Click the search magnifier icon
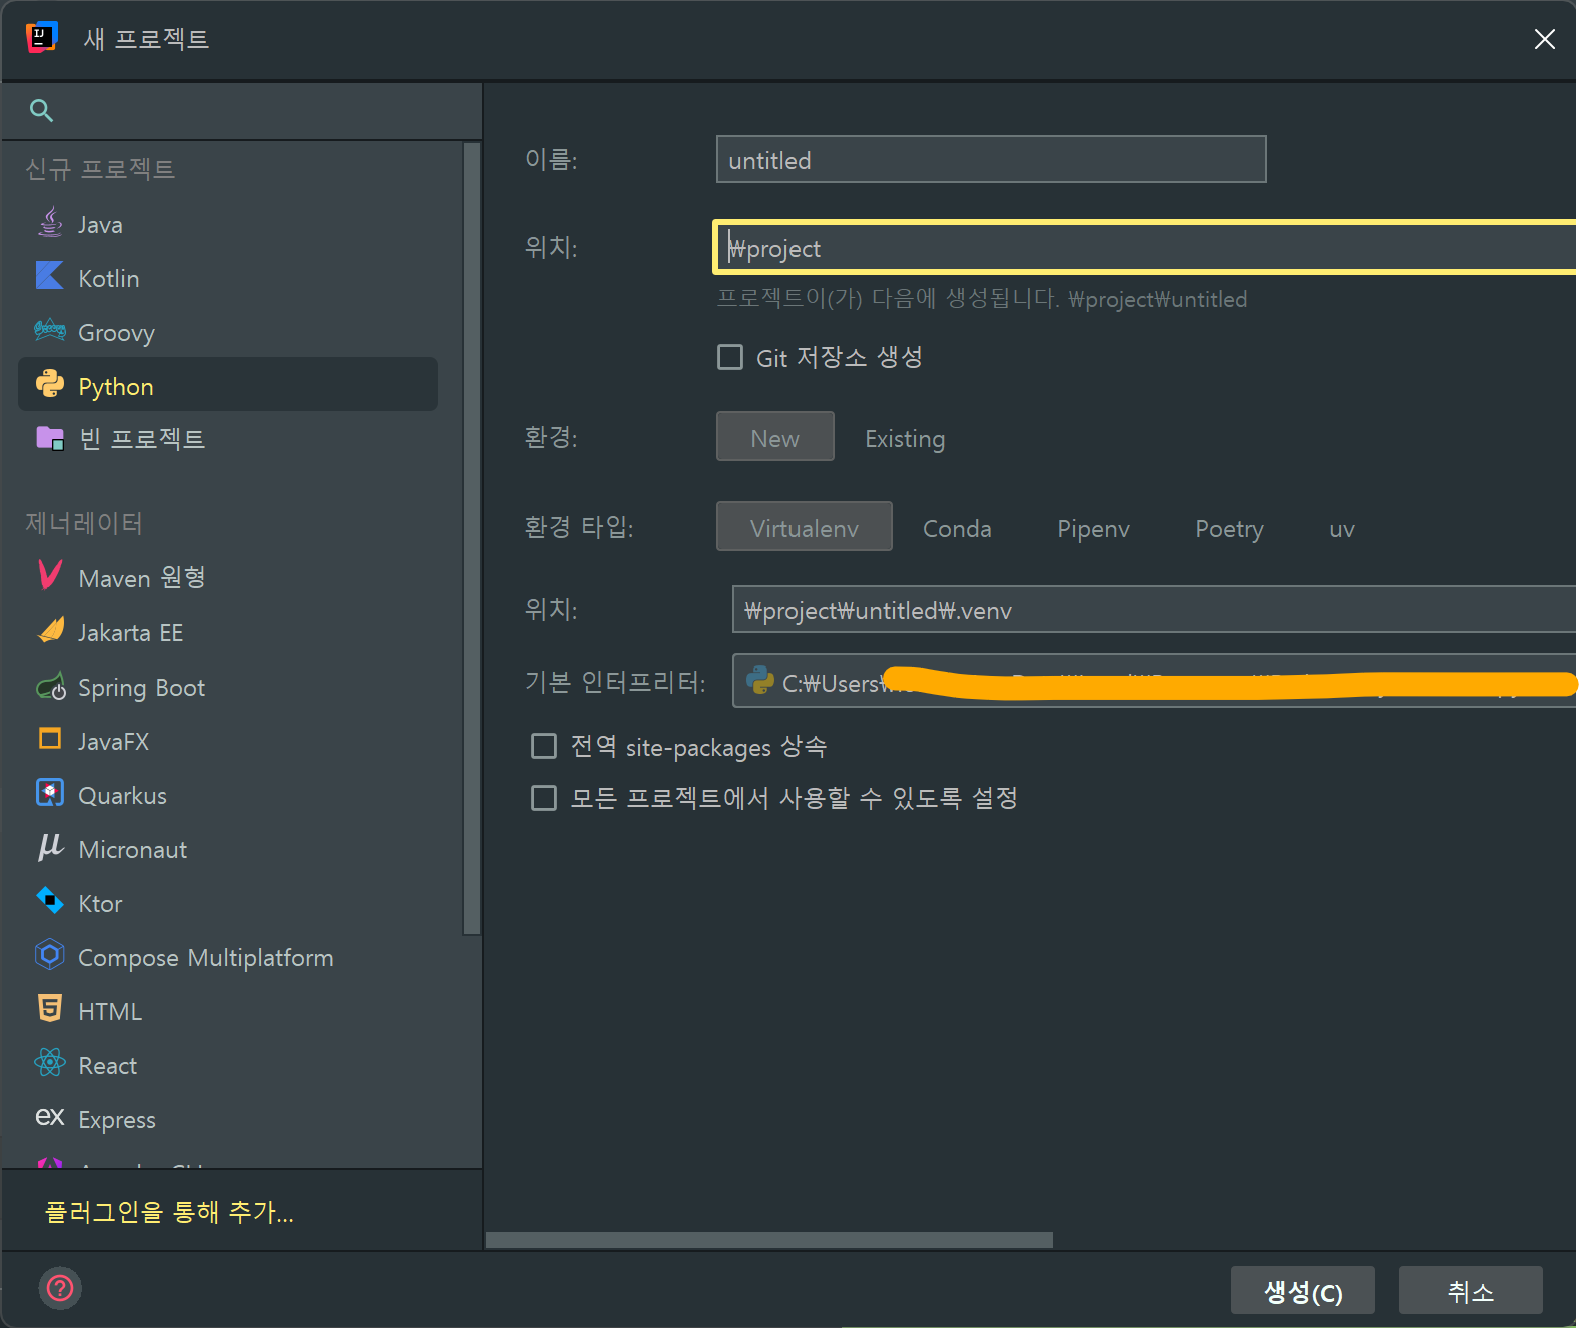 [x=41, y=110]
